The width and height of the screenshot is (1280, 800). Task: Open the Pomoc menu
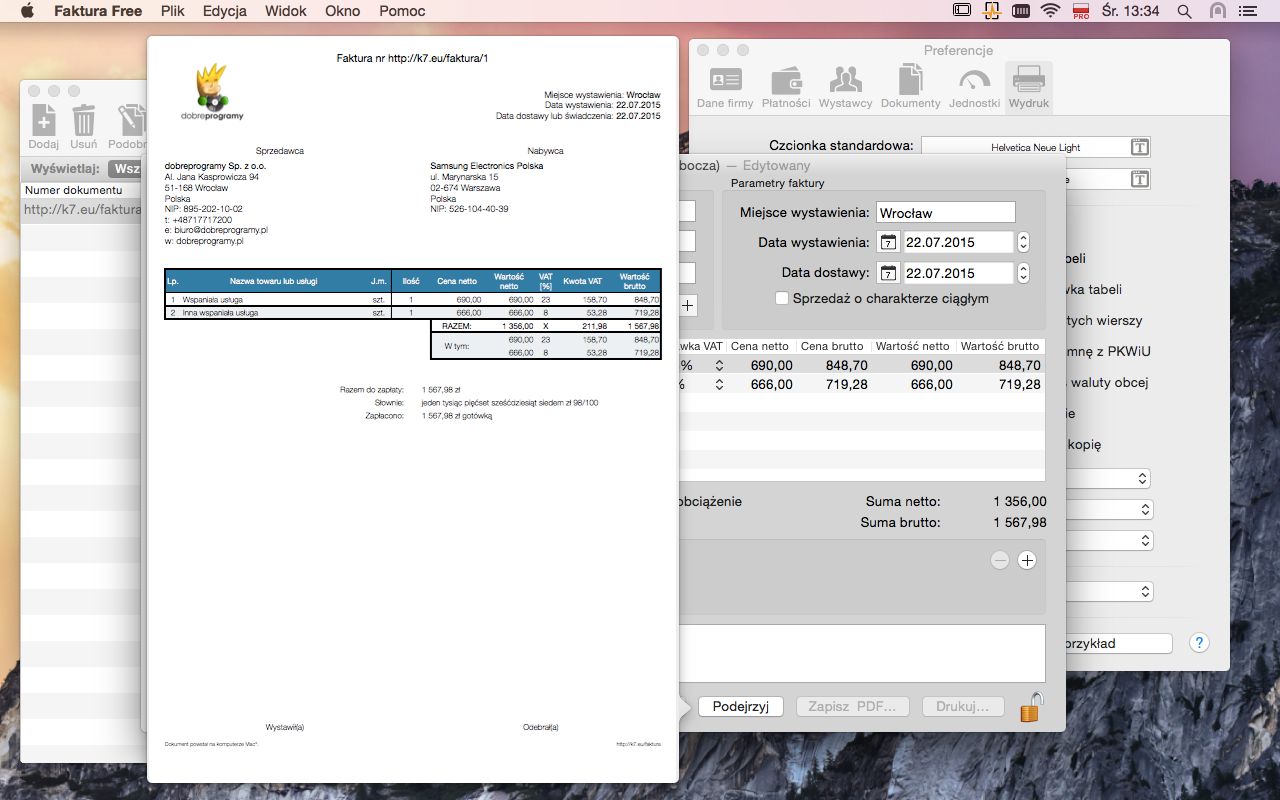[x=402, y=11]
